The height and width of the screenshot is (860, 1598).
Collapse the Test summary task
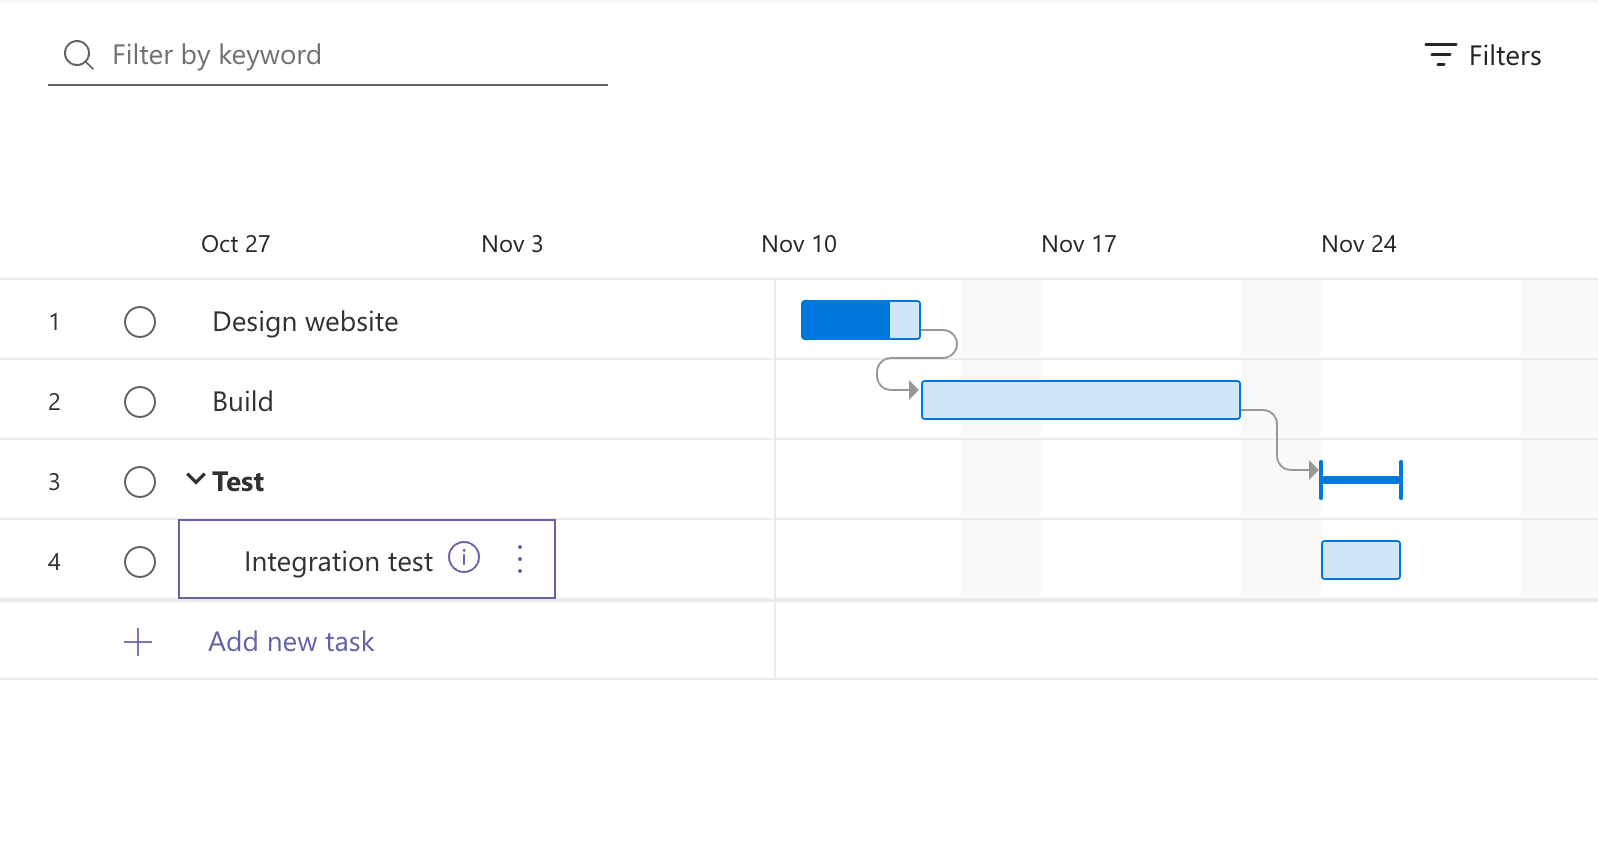[x=196, y=480]
